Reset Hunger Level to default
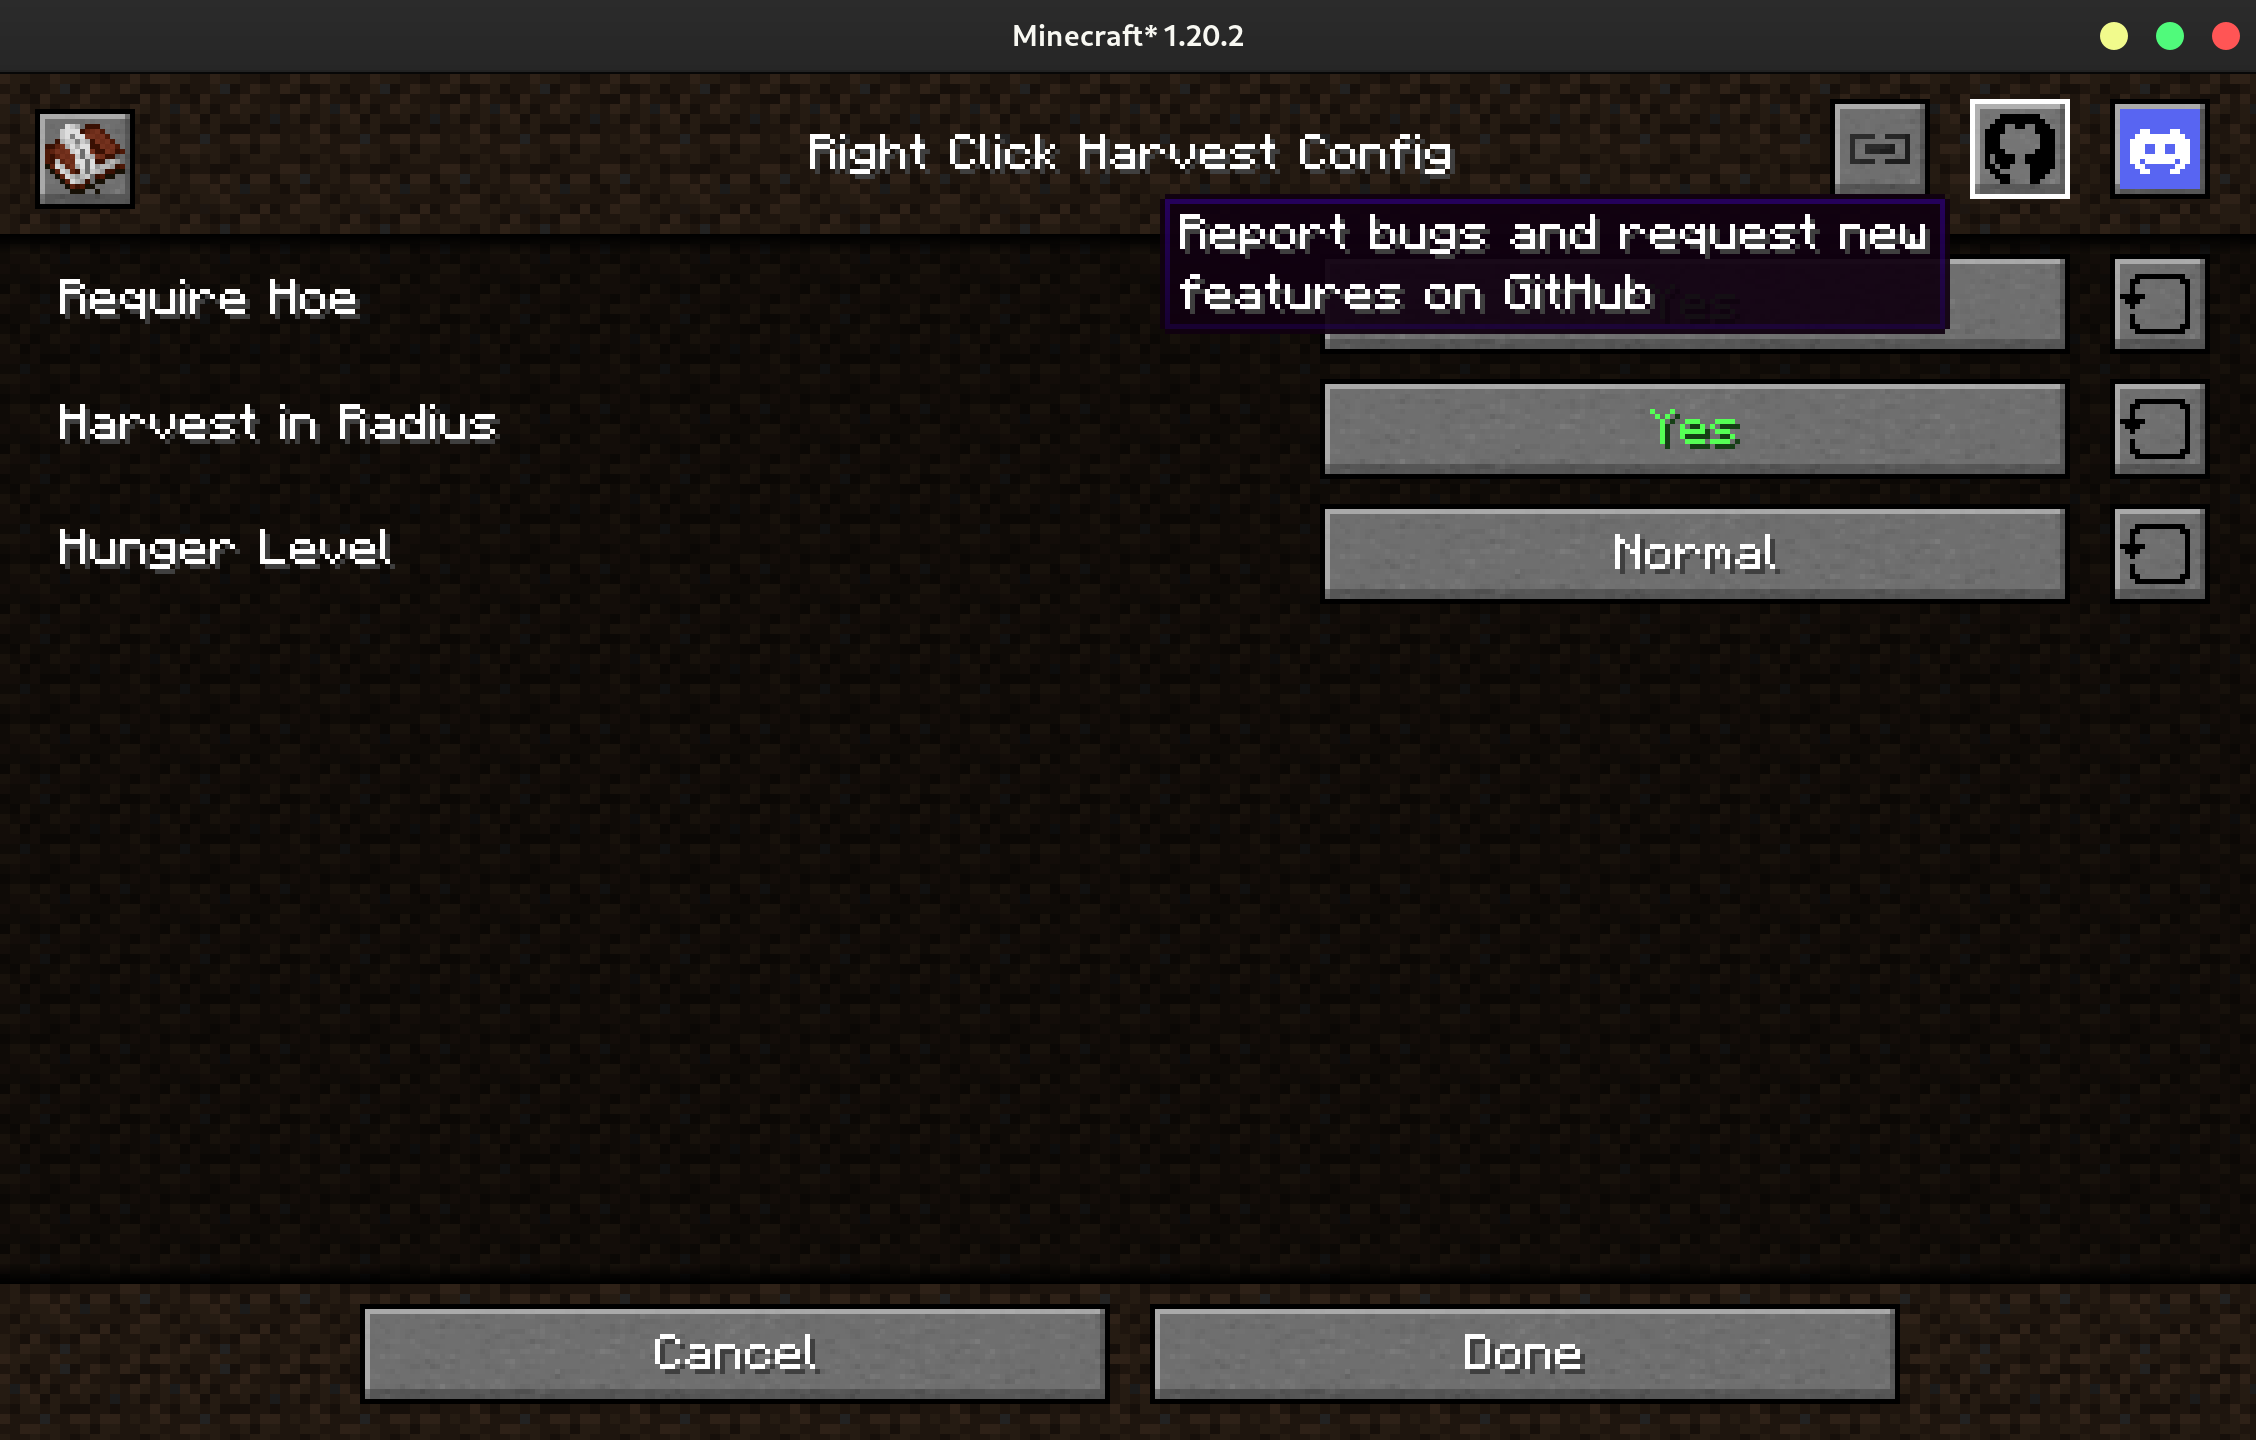 [x=2154, y=551]
